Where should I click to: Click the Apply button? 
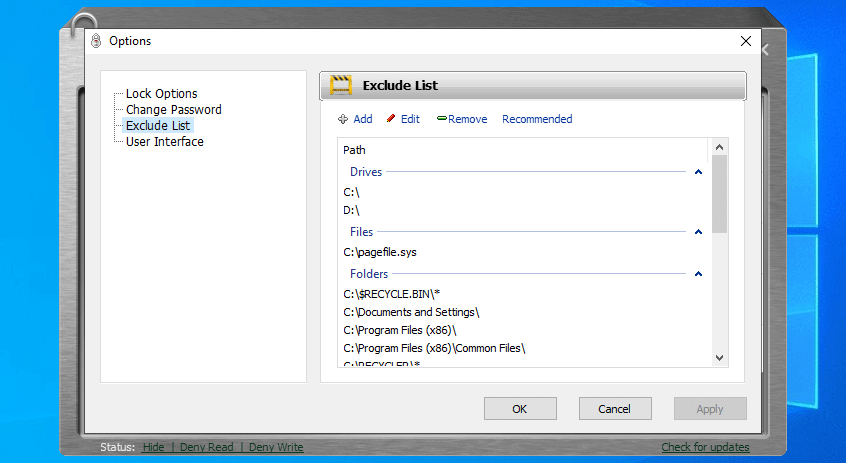[x=710, y=409]
